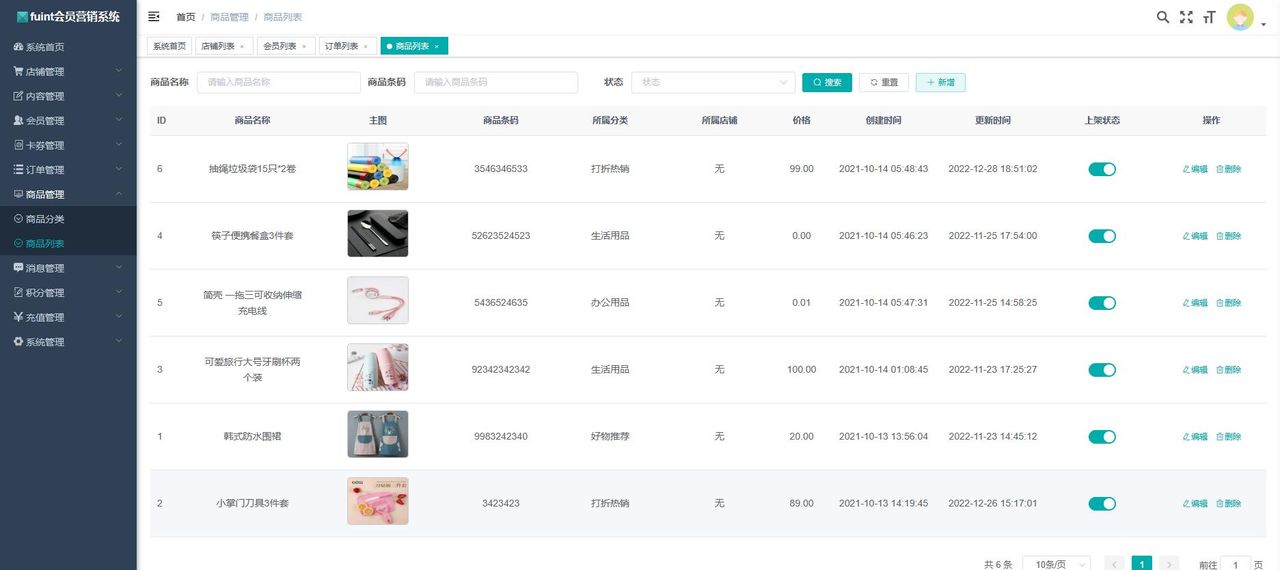Click the 卡券管理 list icon

[x=18, y=145]
